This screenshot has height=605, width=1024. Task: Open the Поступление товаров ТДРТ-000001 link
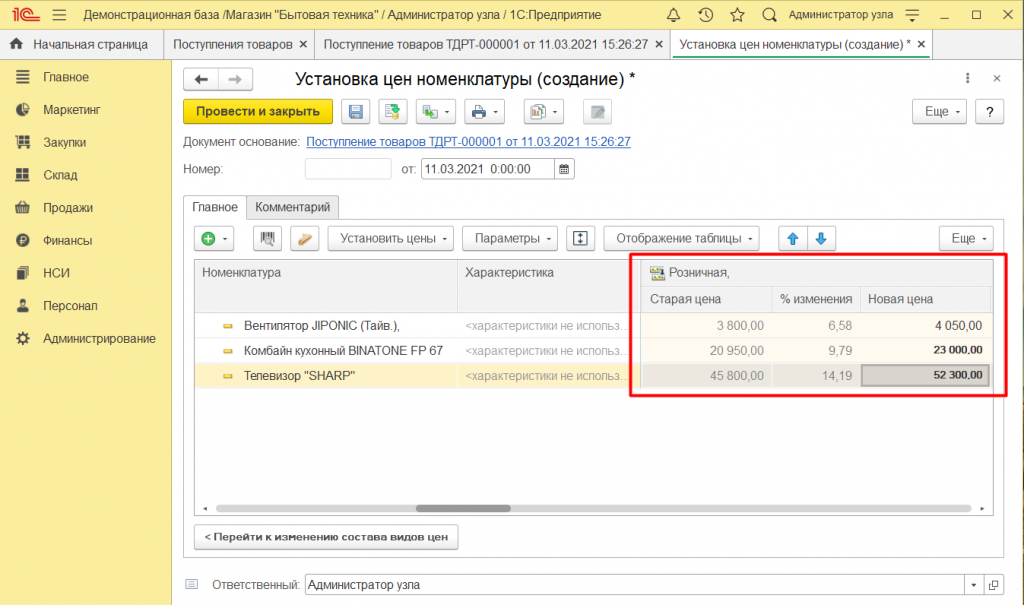(468, 142)
